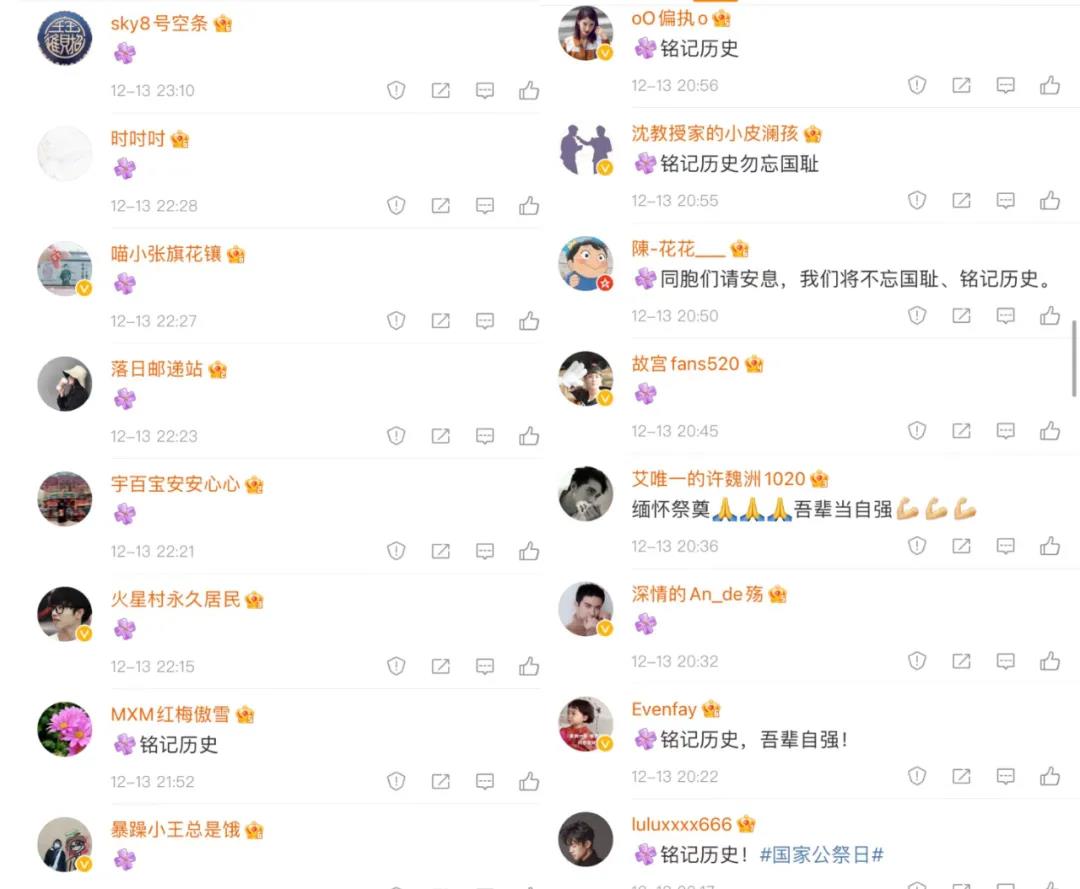Like 艾唯一的许魏洲1020's comment
The width and height of the screenshot is (1080, 889).
point(1050,546)
